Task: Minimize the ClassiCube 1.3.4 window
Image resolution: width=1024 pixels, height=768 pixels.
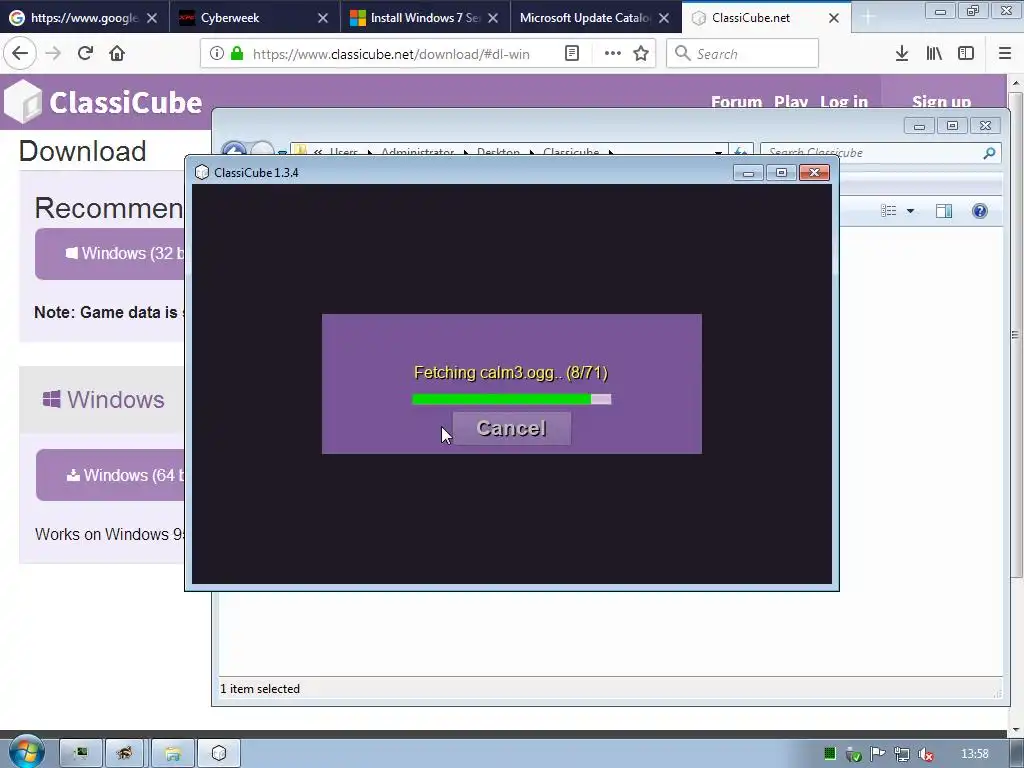Action: tap(748, 172)
